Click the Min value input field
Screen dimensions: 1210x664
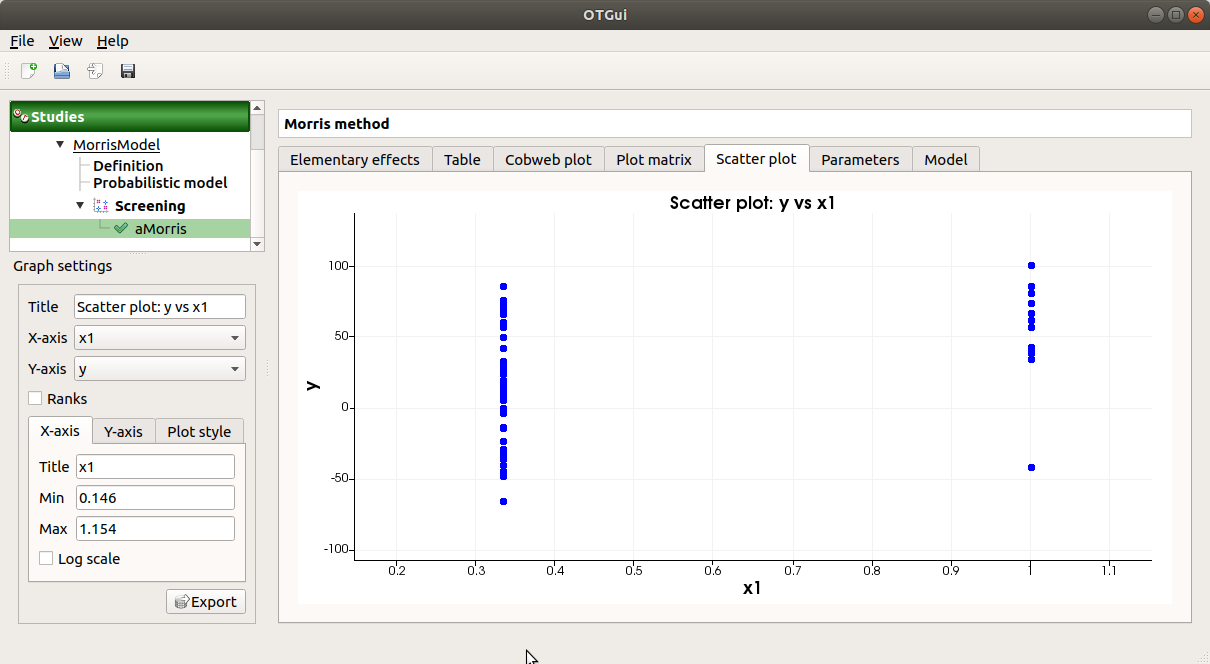155,498
